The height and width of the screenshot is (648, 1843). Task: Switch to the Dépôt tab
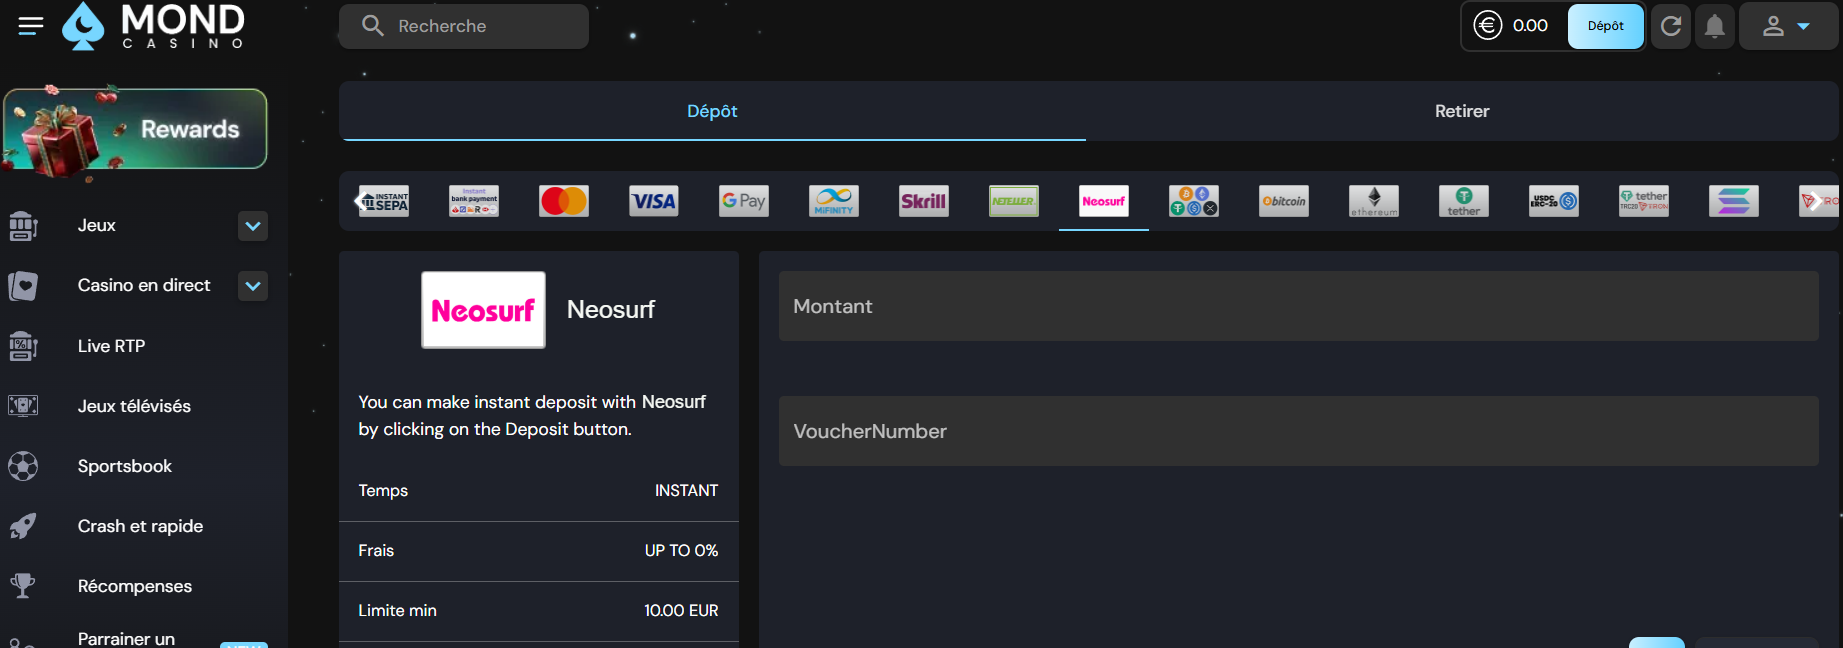(712, 111)
